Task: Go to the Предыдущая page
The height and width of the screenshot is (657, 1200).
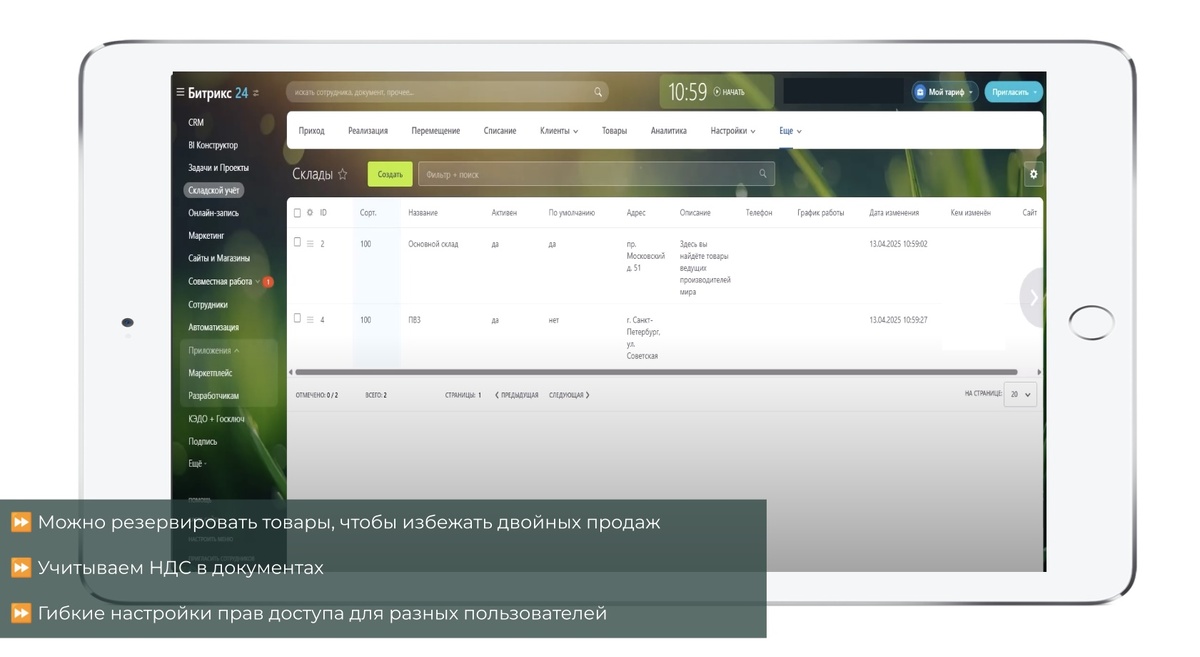Action: point(517,395)
